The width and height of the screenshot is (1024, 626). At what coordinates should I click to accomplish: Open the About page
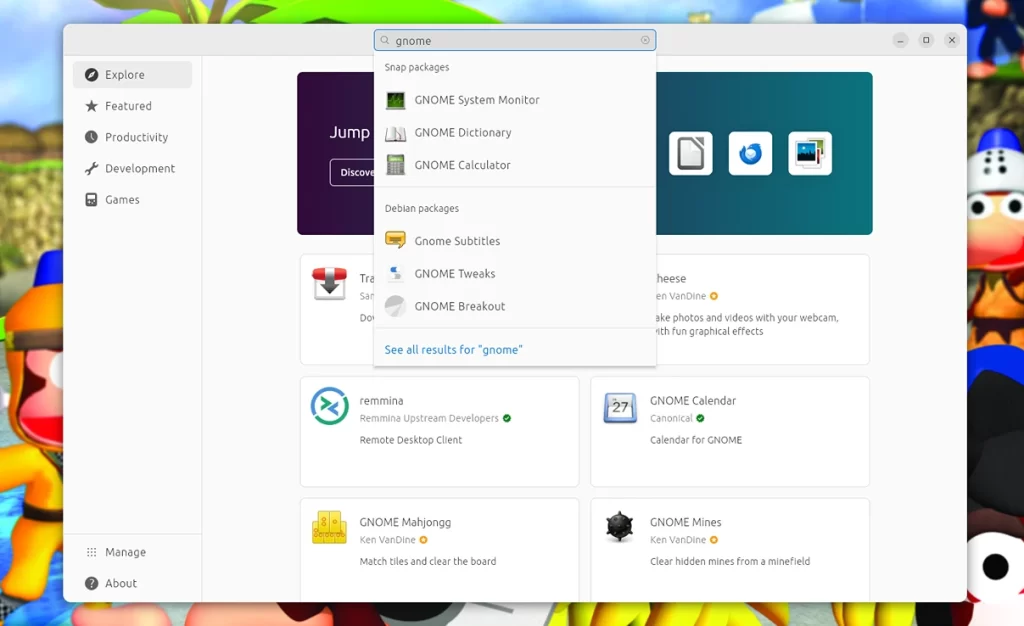[x=133, y=583]
